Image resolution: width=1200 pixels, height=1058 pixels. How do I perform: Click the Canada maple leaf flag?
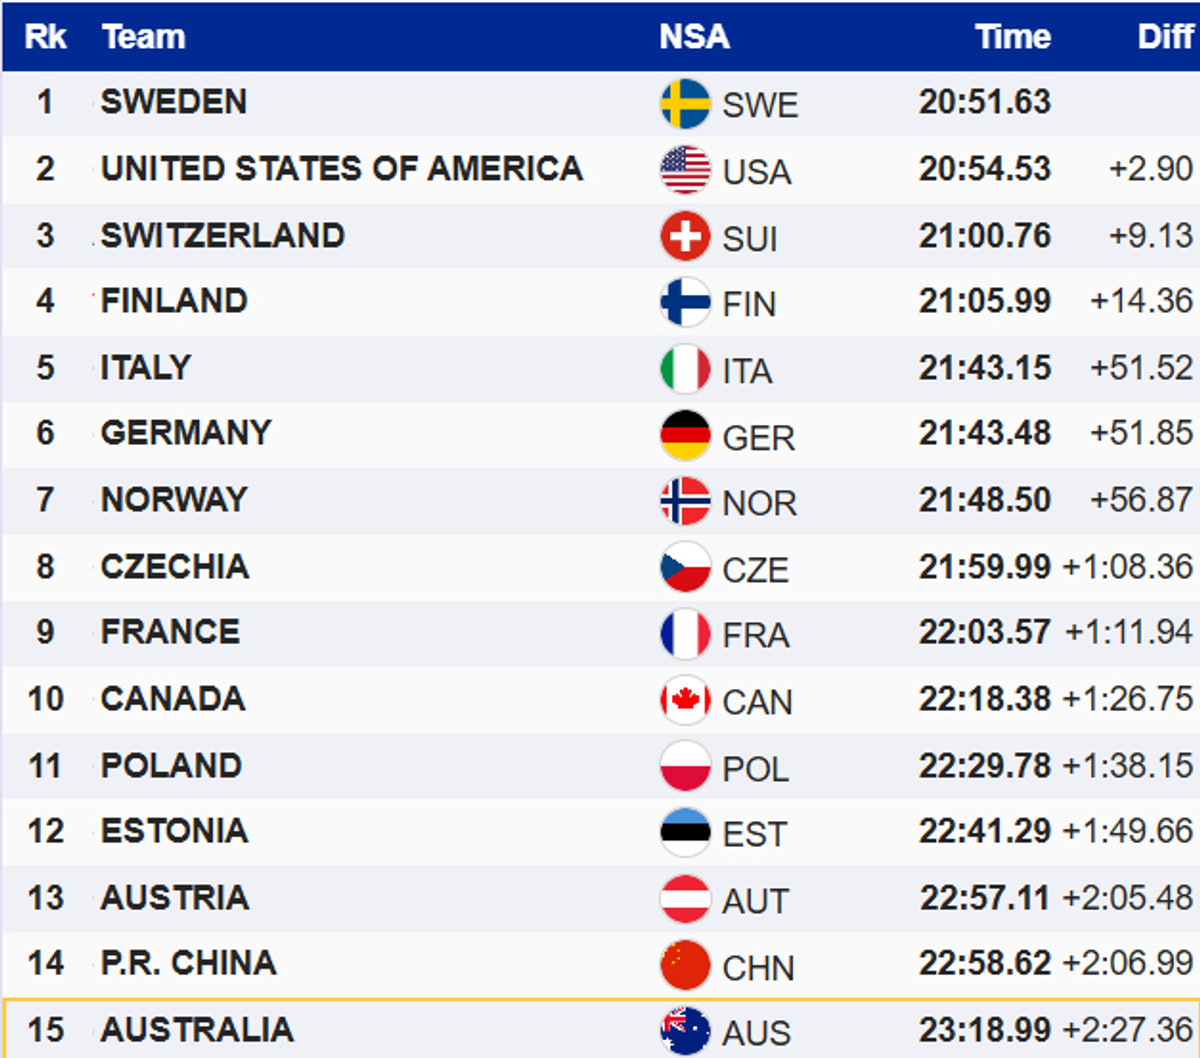685,701
